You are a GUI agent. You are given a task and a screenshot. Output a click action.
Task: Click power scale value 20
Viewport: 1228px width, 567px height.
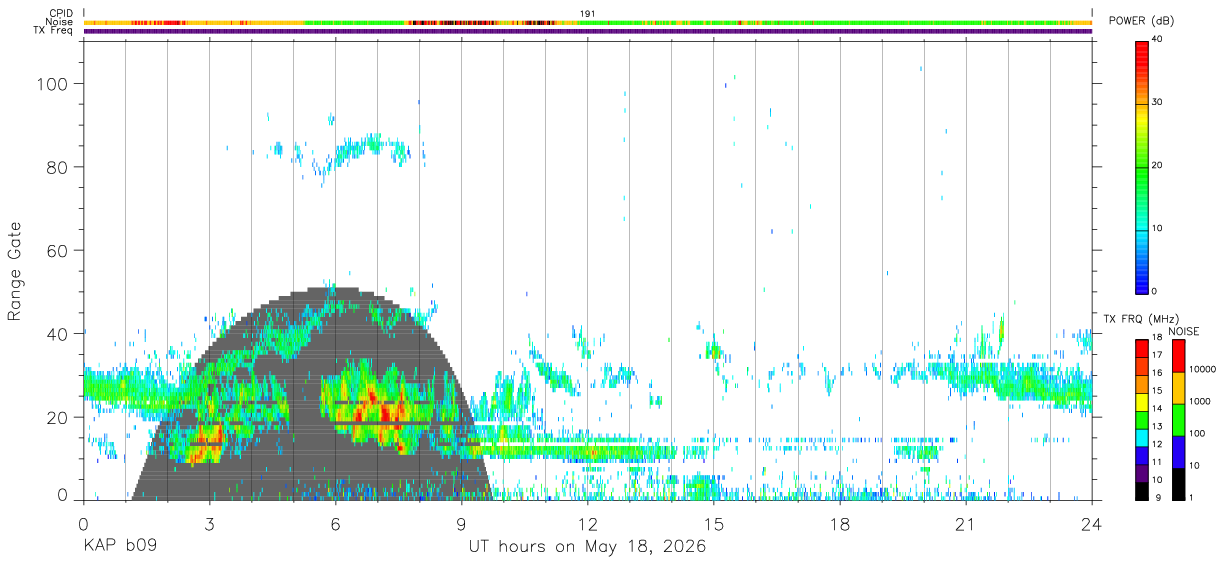[1159, 166]
